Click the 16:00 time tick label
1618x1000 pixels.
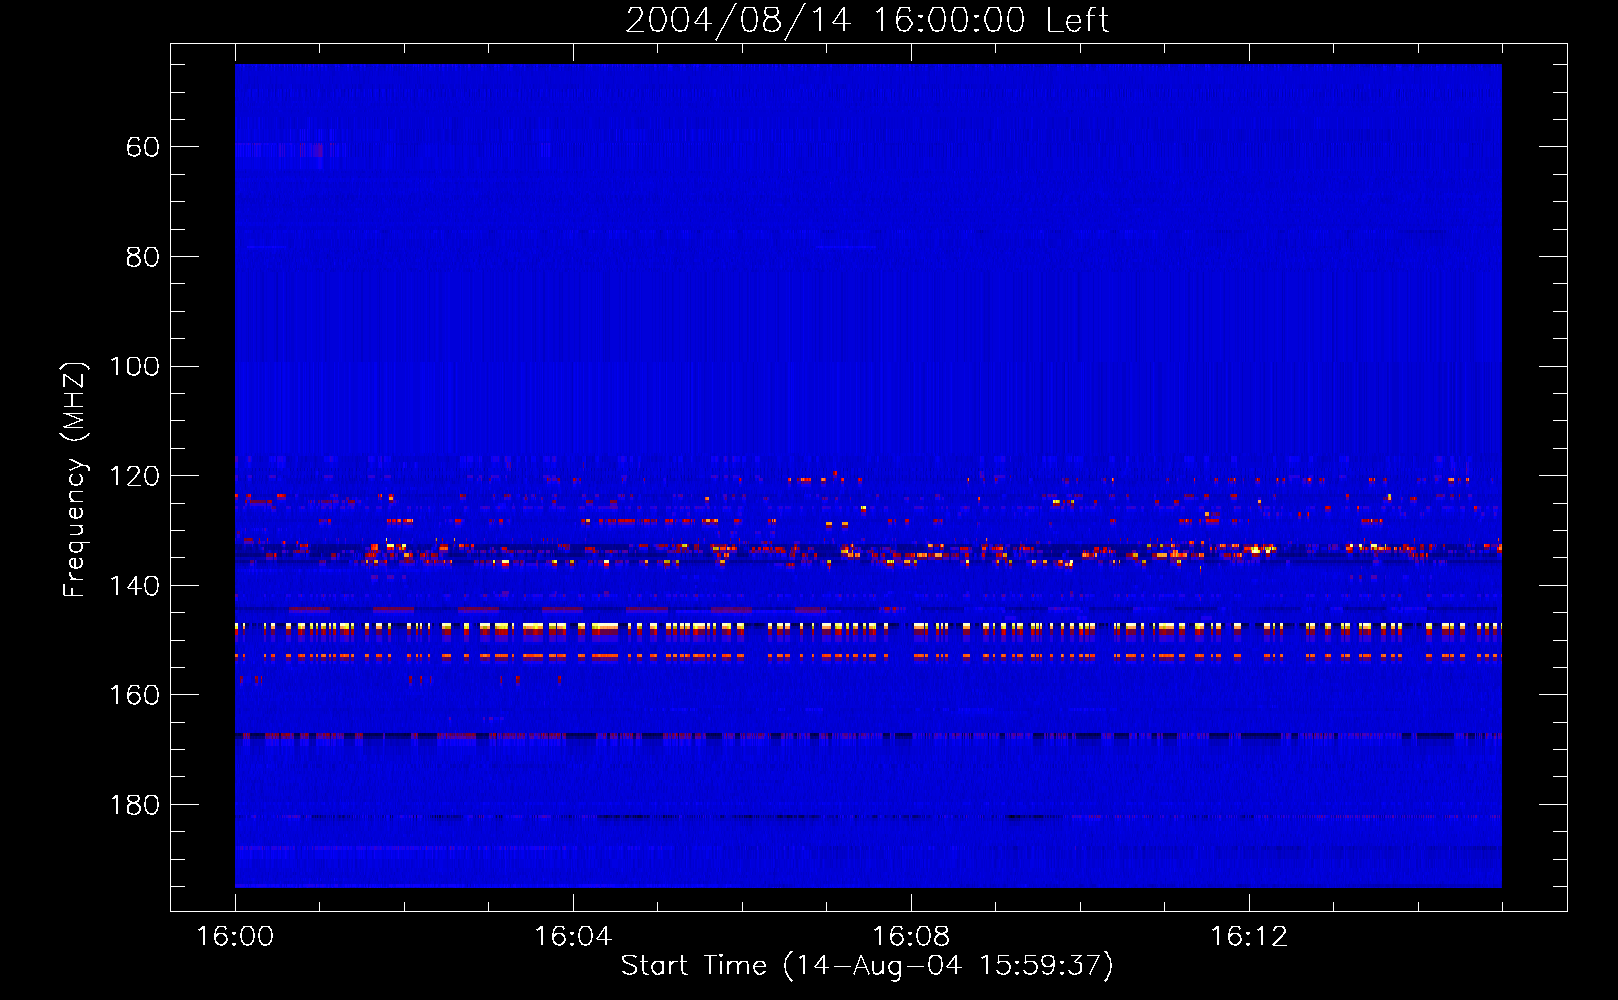click(235, 936)
